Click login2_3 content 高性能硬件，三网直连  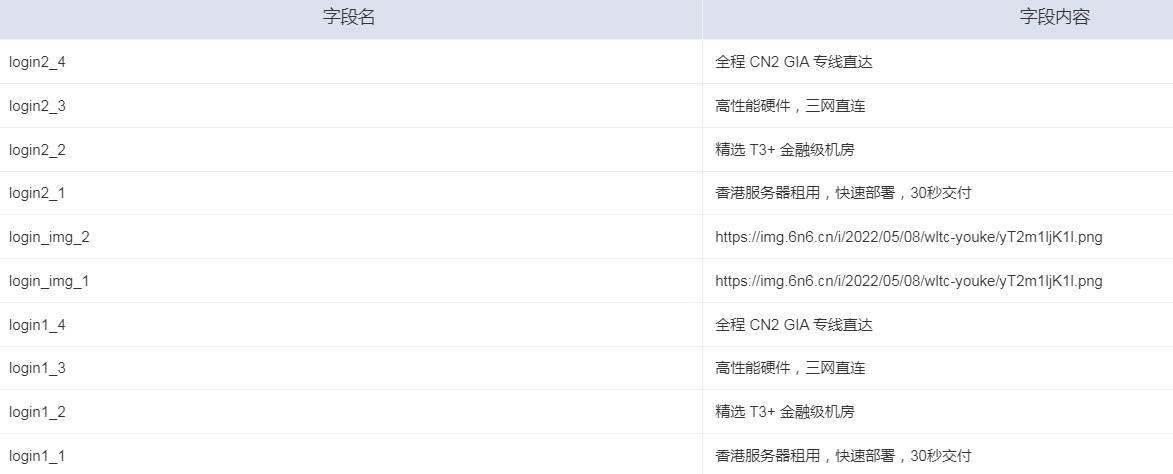pos(790,106)
